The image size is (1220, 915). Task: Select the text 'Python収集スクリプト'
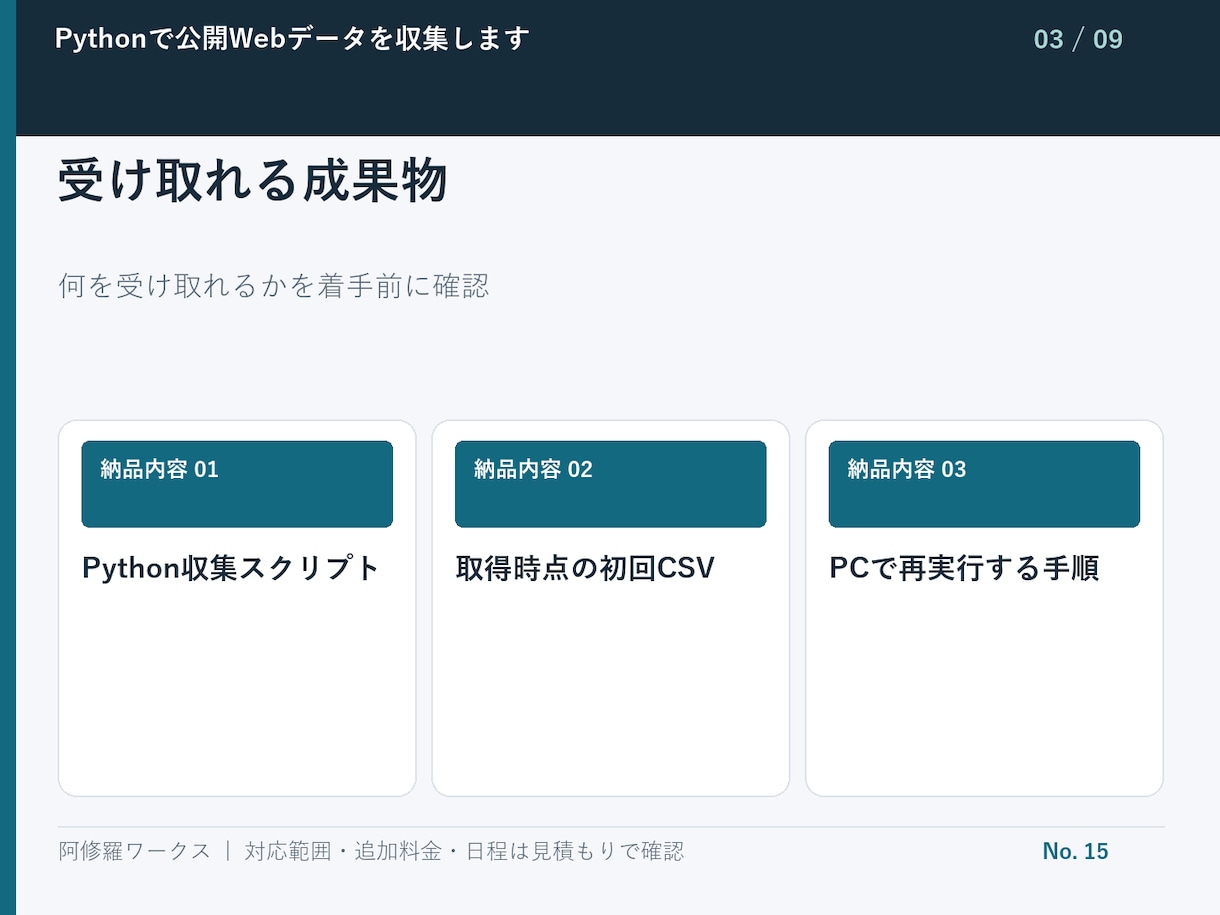click(x=231, y=568)
